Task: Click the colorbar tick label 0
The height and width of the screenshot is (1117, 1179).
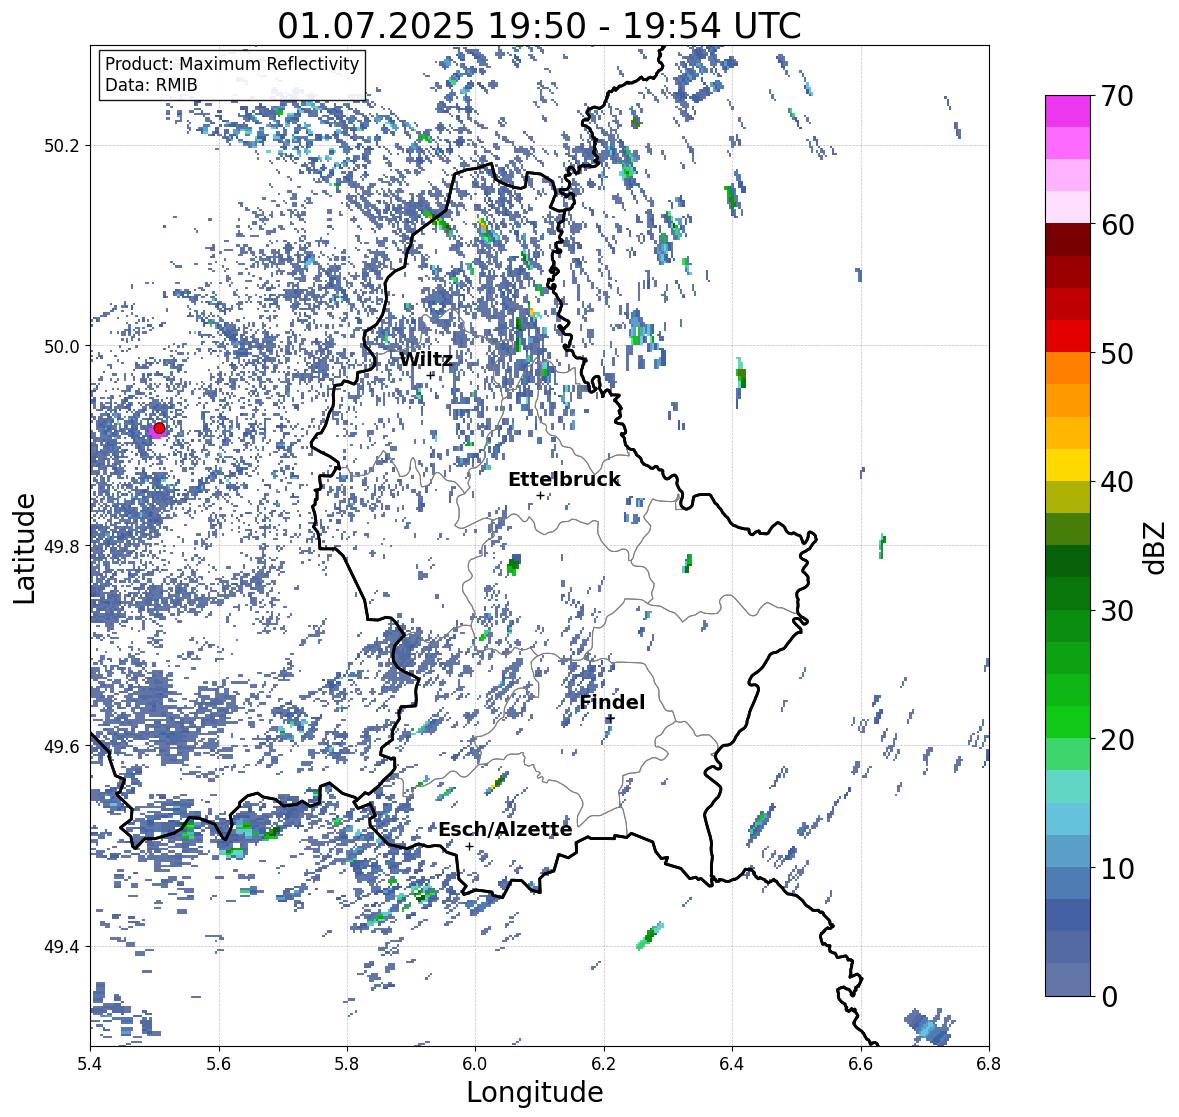Action: point(1109,997)
